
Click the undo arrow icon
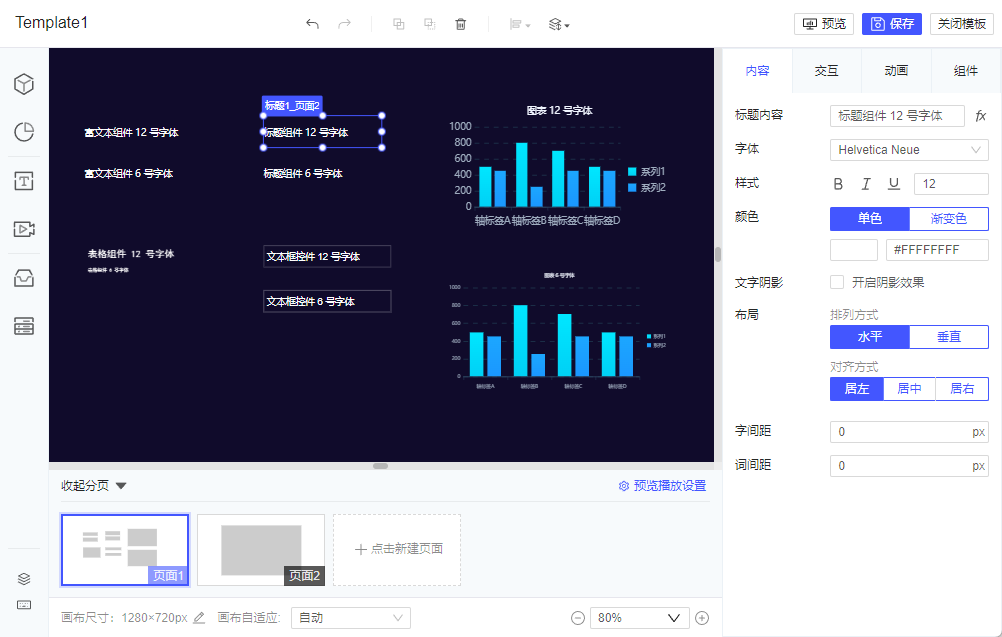(x=312, y=24)
